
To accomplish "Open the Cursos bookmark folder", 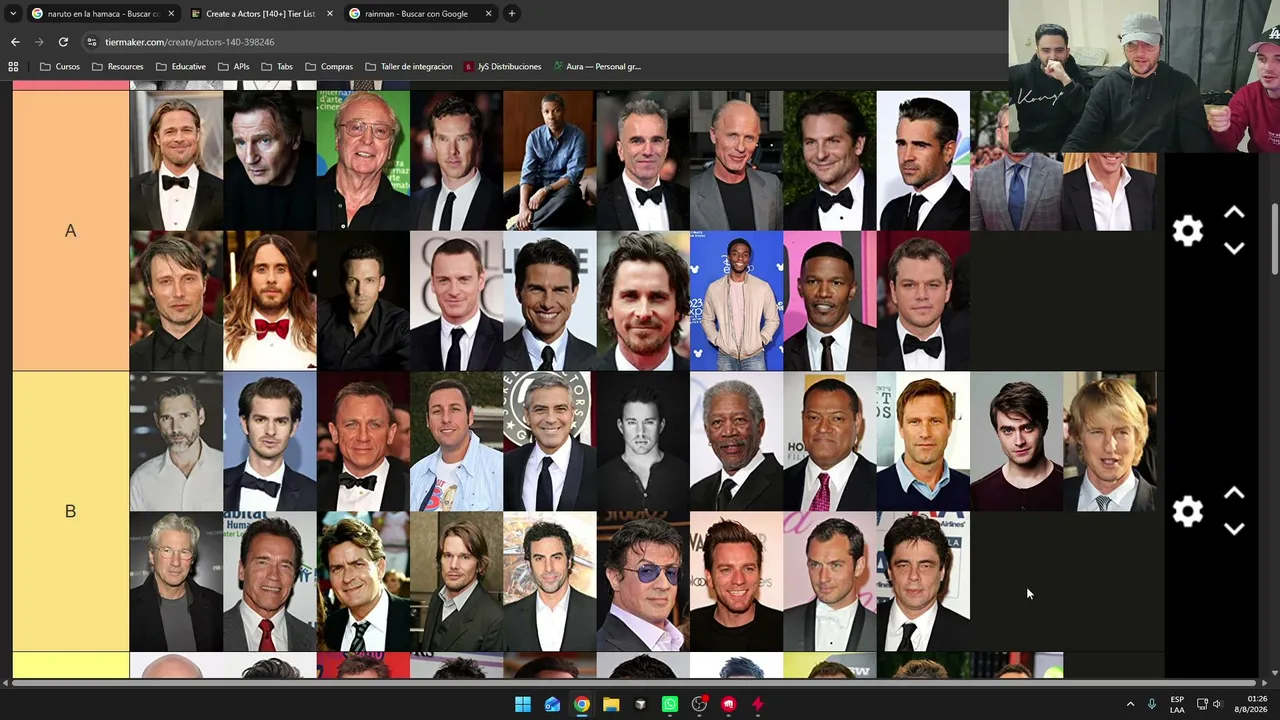I will (59, 67).
